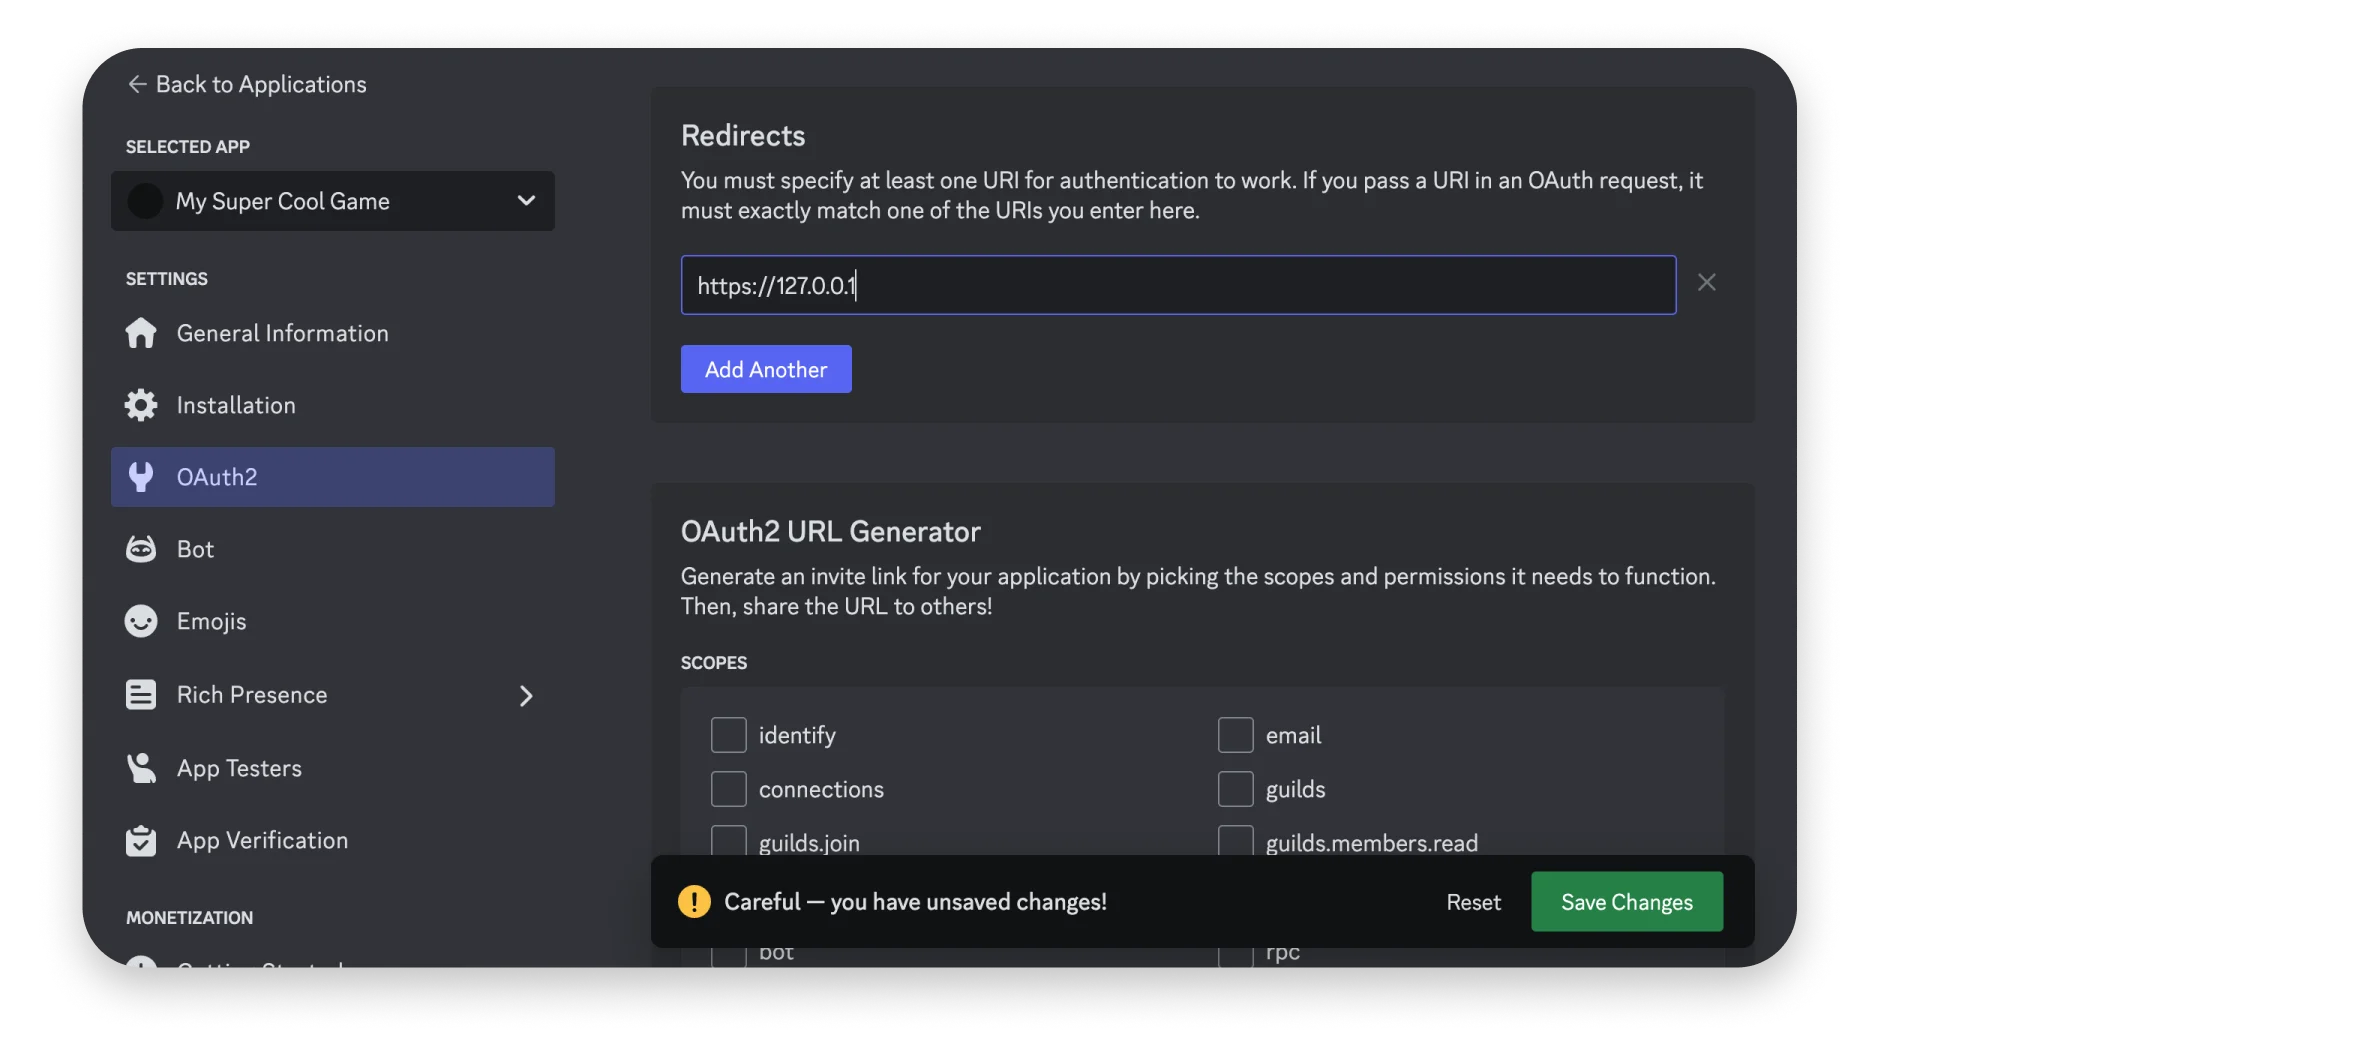This screenshot has height=1047, width=2364.
Task: Select the OAuth2 settings page
Action: (x=333, y=477)
